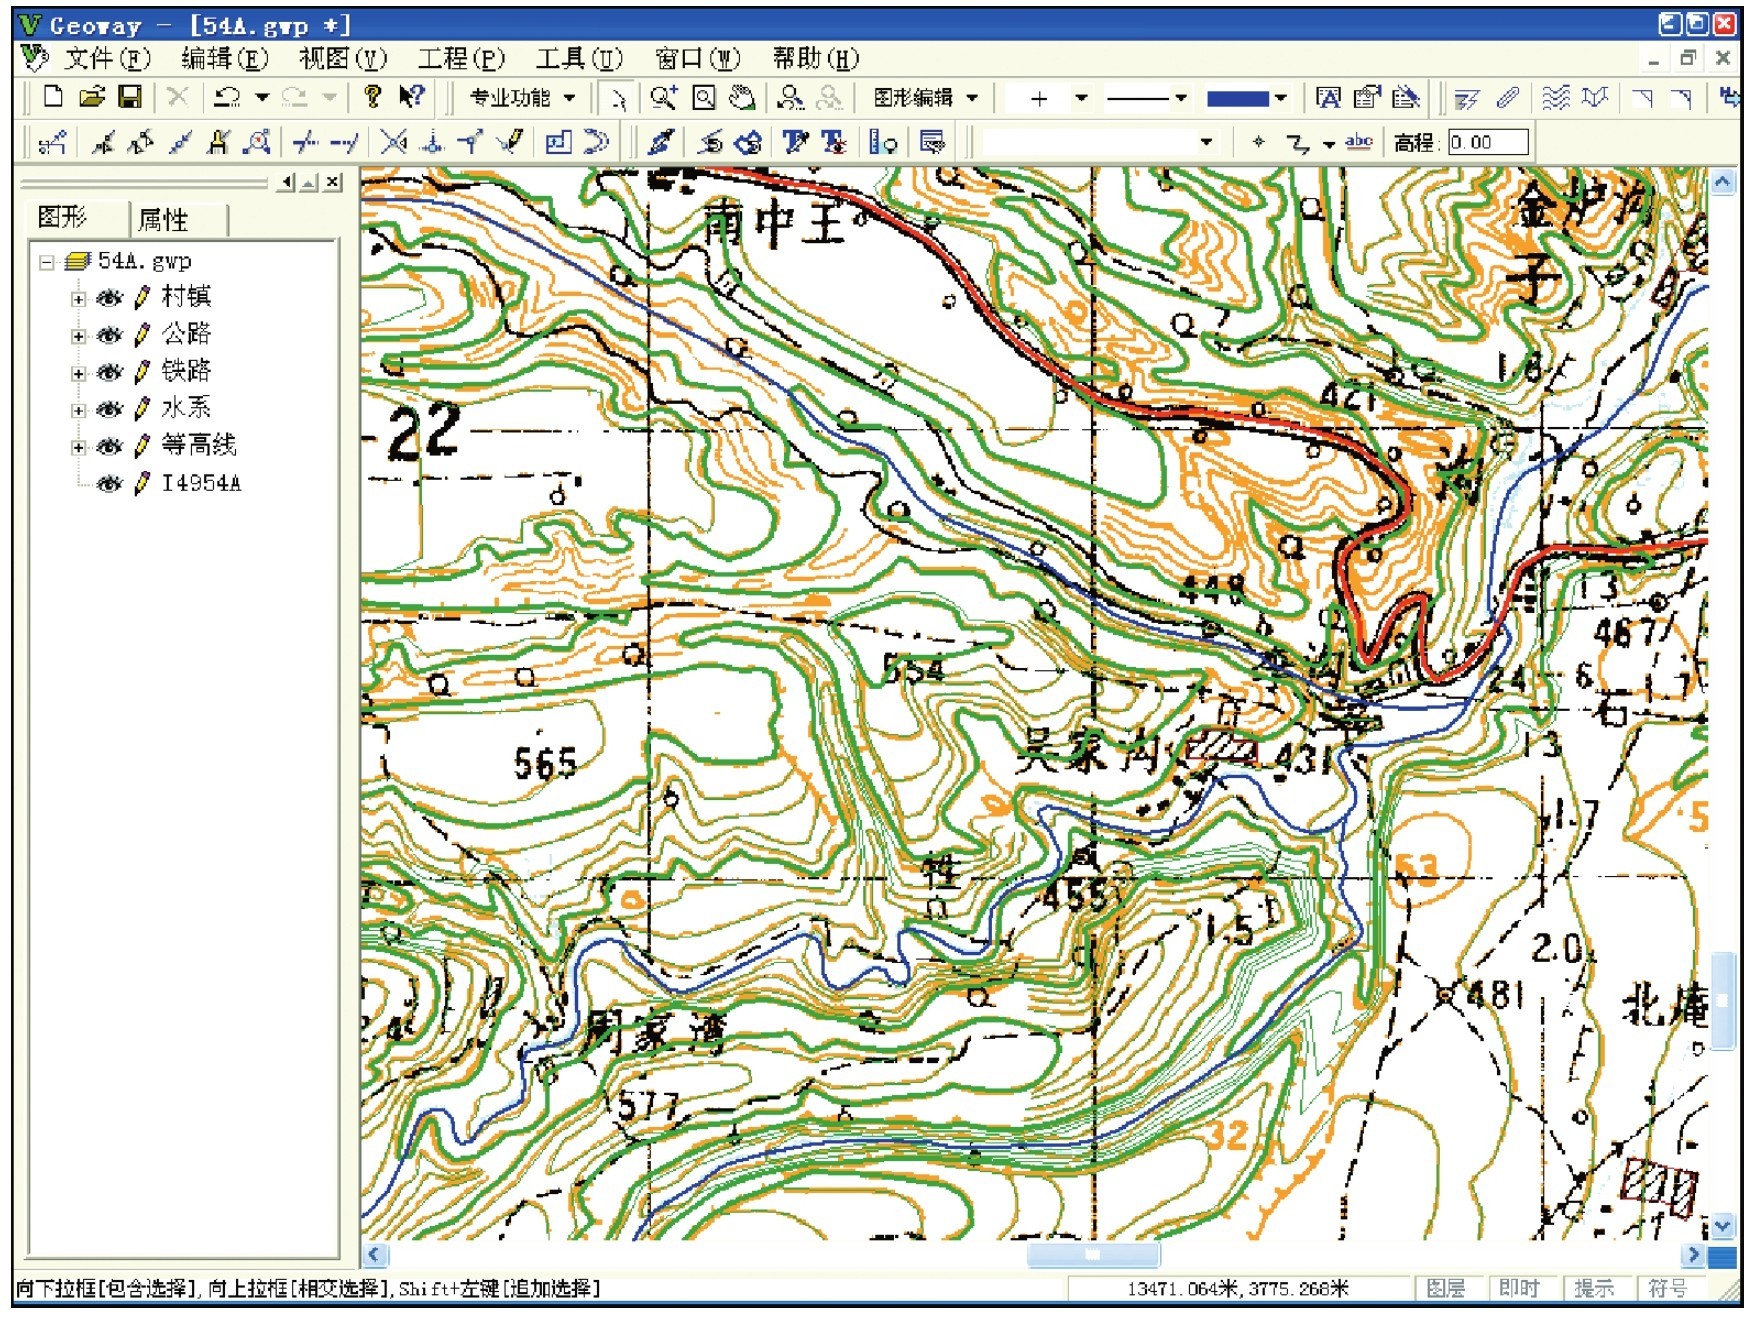Open the 工程(P) menu
The image size is (1759, 1318).
tap(461, 59)
